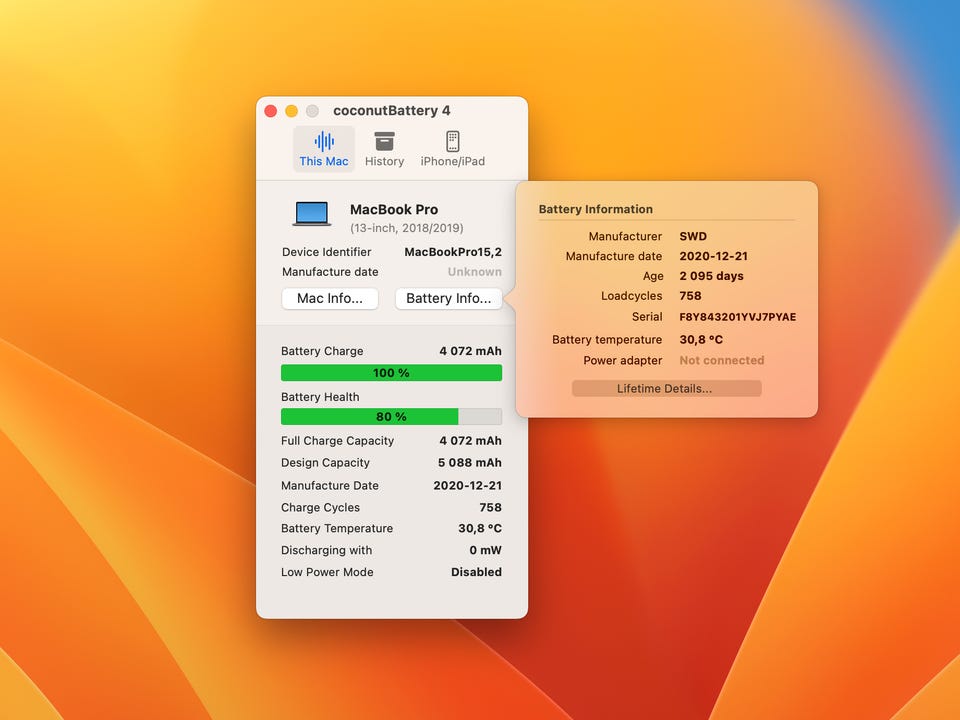This screenshot has height=720, width=960.
Task: Click the Charge Cycles value 758
Action: [x=490, y=508]
